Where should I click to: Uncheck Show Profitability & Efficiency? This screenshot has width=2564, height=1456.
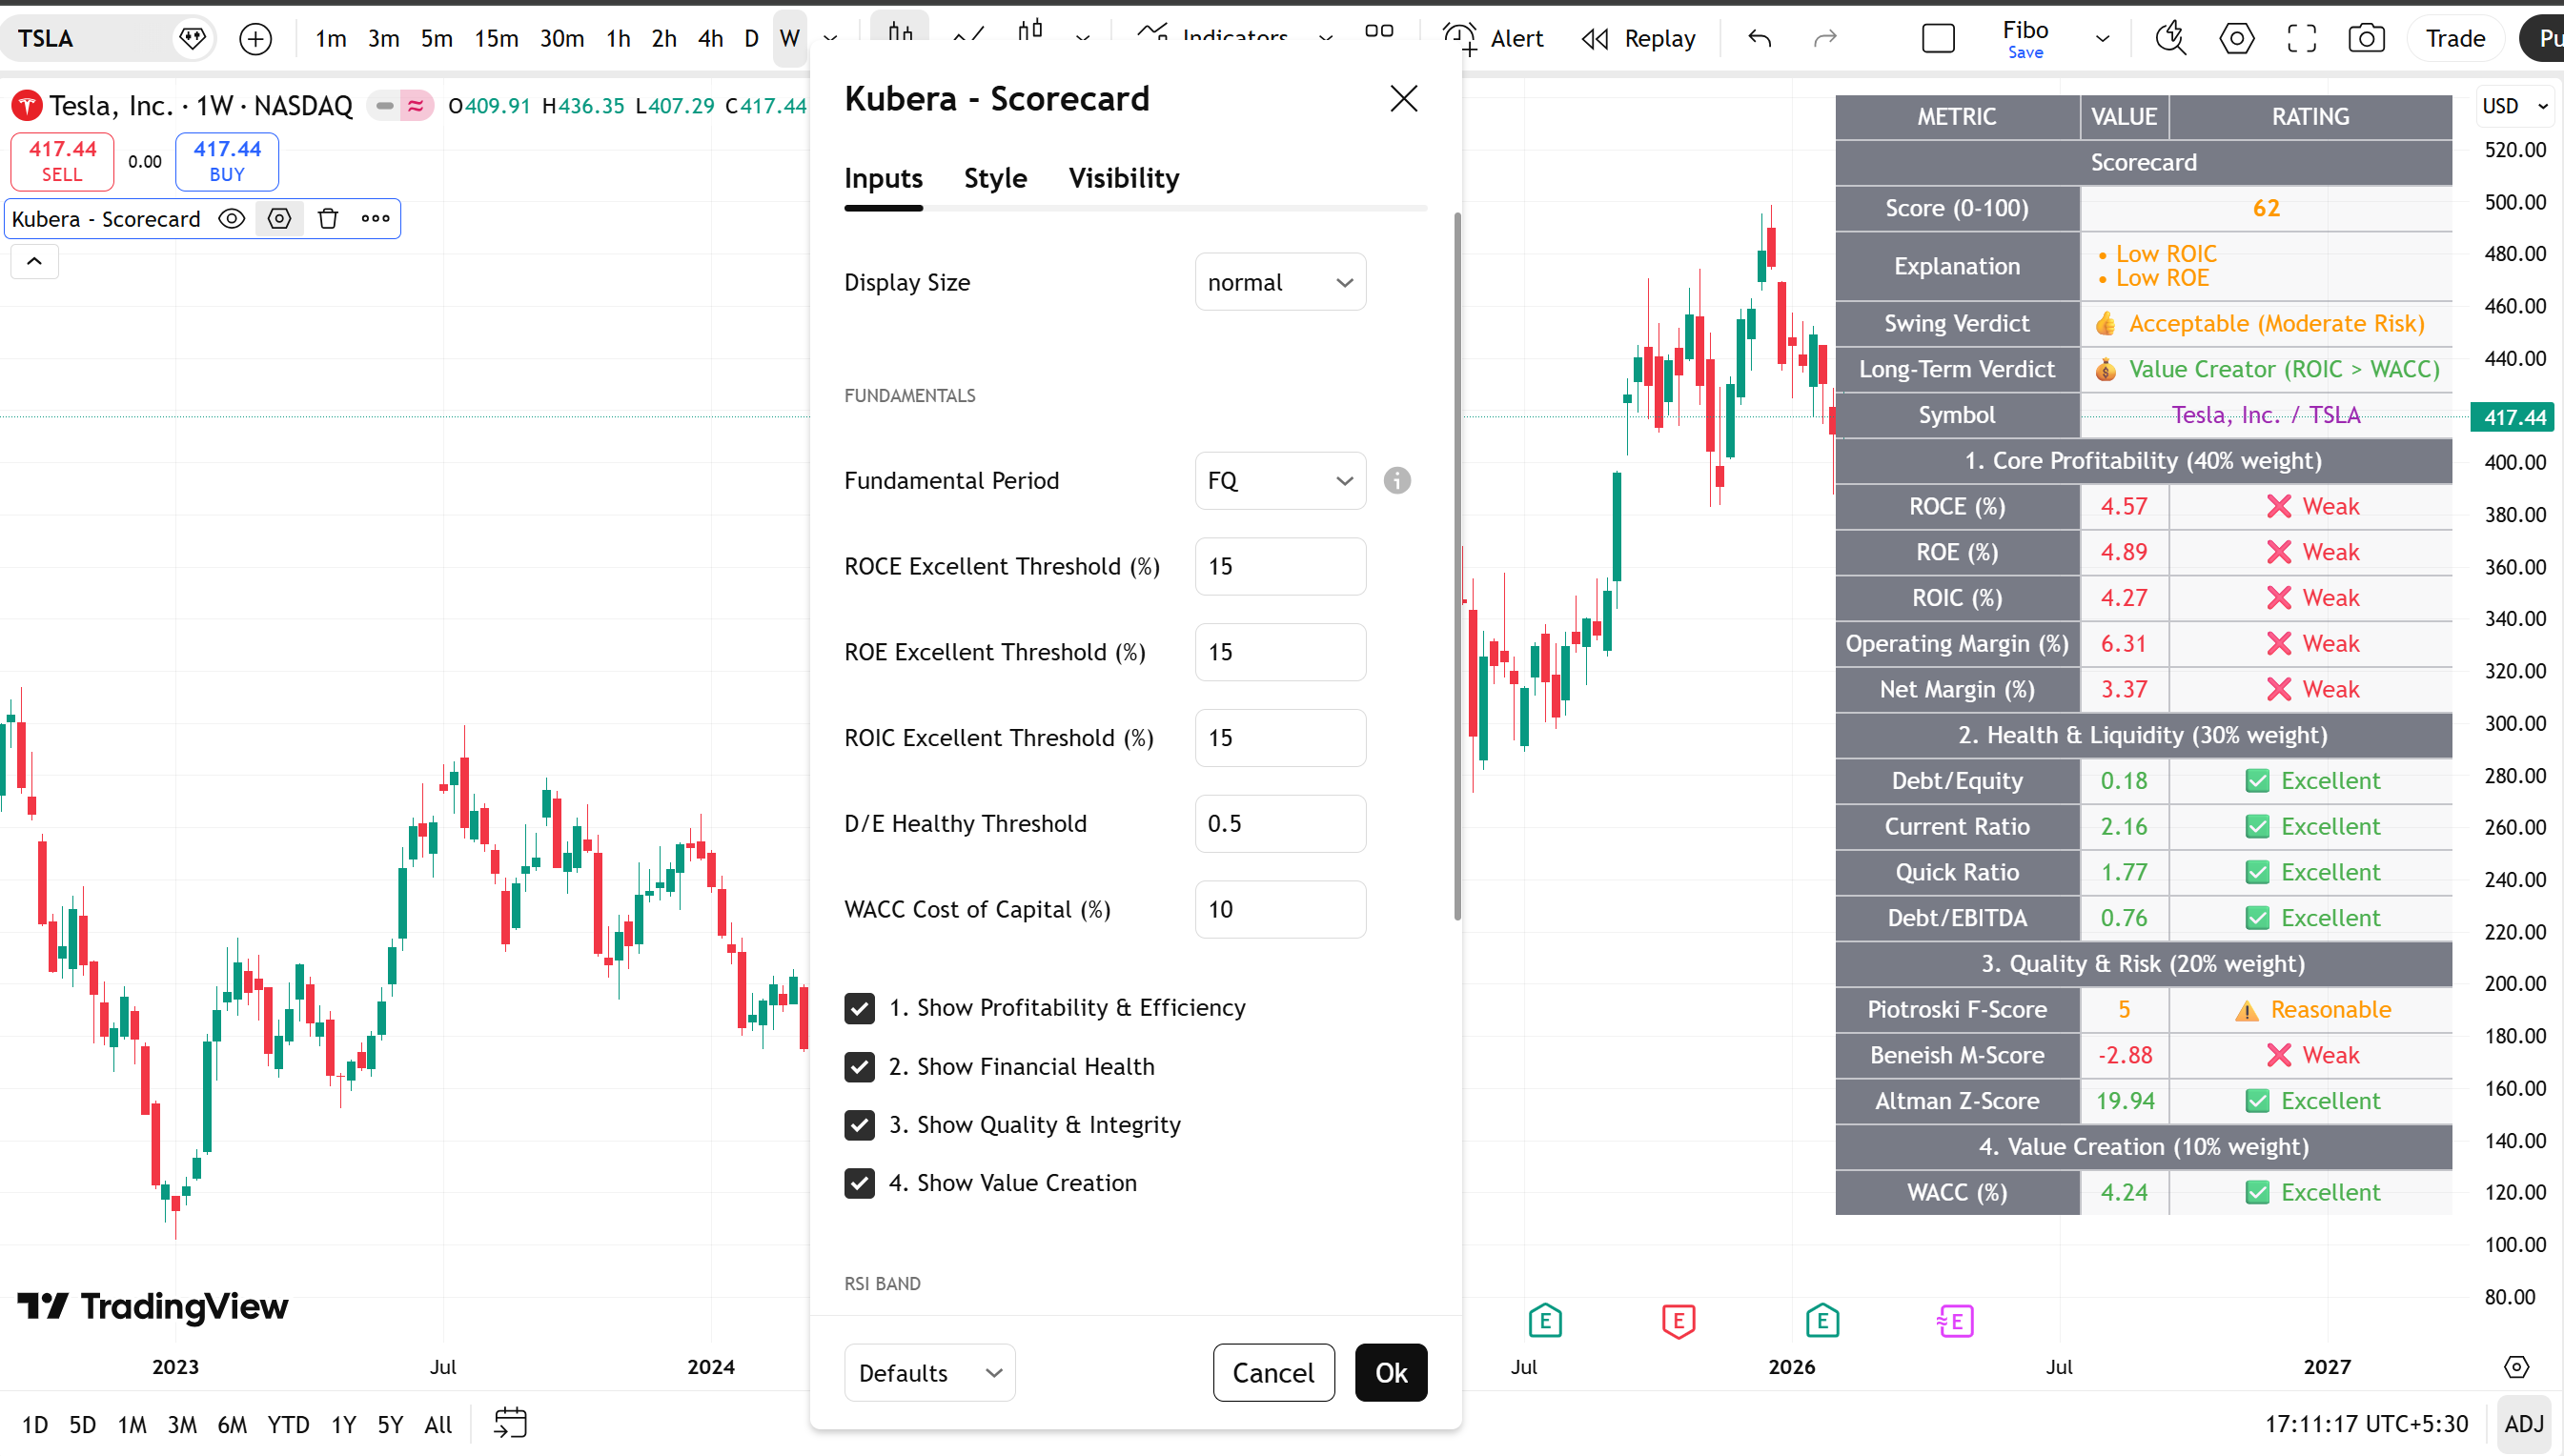[859, 1008]
